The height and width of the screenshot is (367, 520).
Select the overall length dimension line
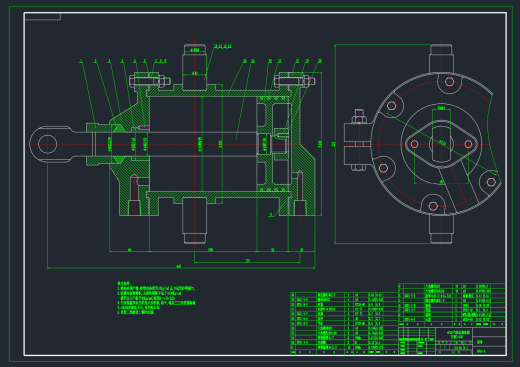181,267
